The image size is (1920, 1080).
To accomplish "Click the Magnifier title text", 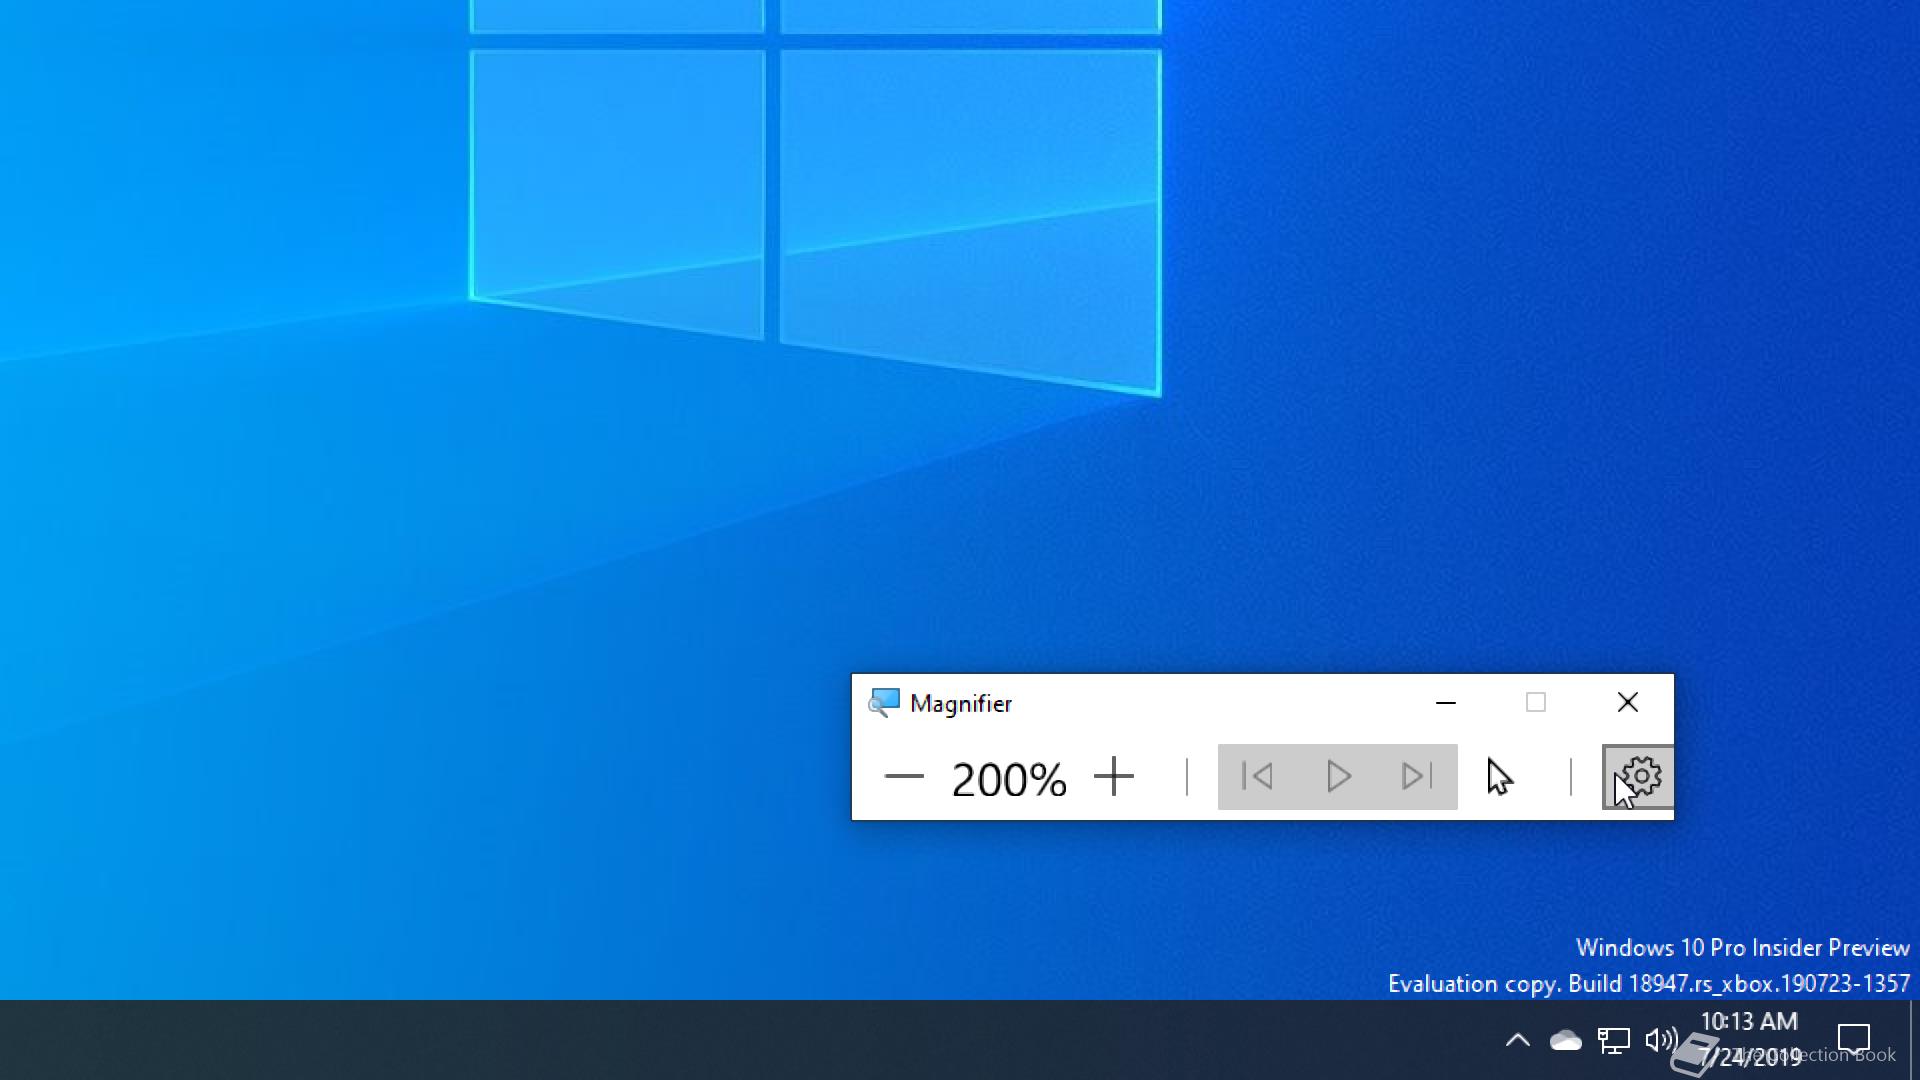I will pyautogui.click(x=961, y=704).
